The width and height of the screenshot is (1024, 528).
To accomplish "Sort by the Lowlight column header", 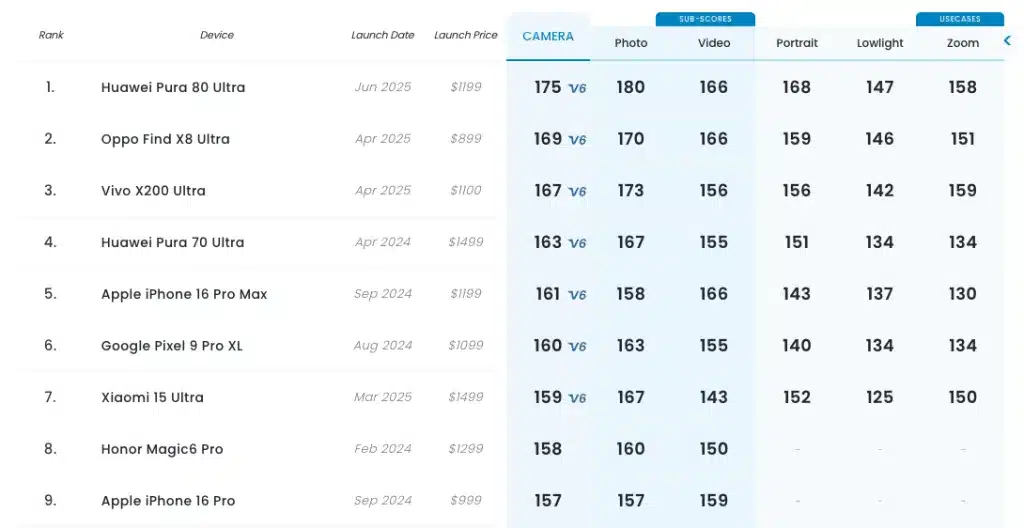I will coord(880,43).
